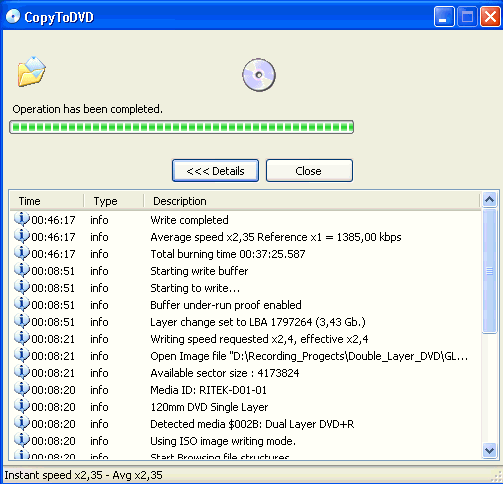
Task: Click info icon in Detected media row
Action: 22,423
